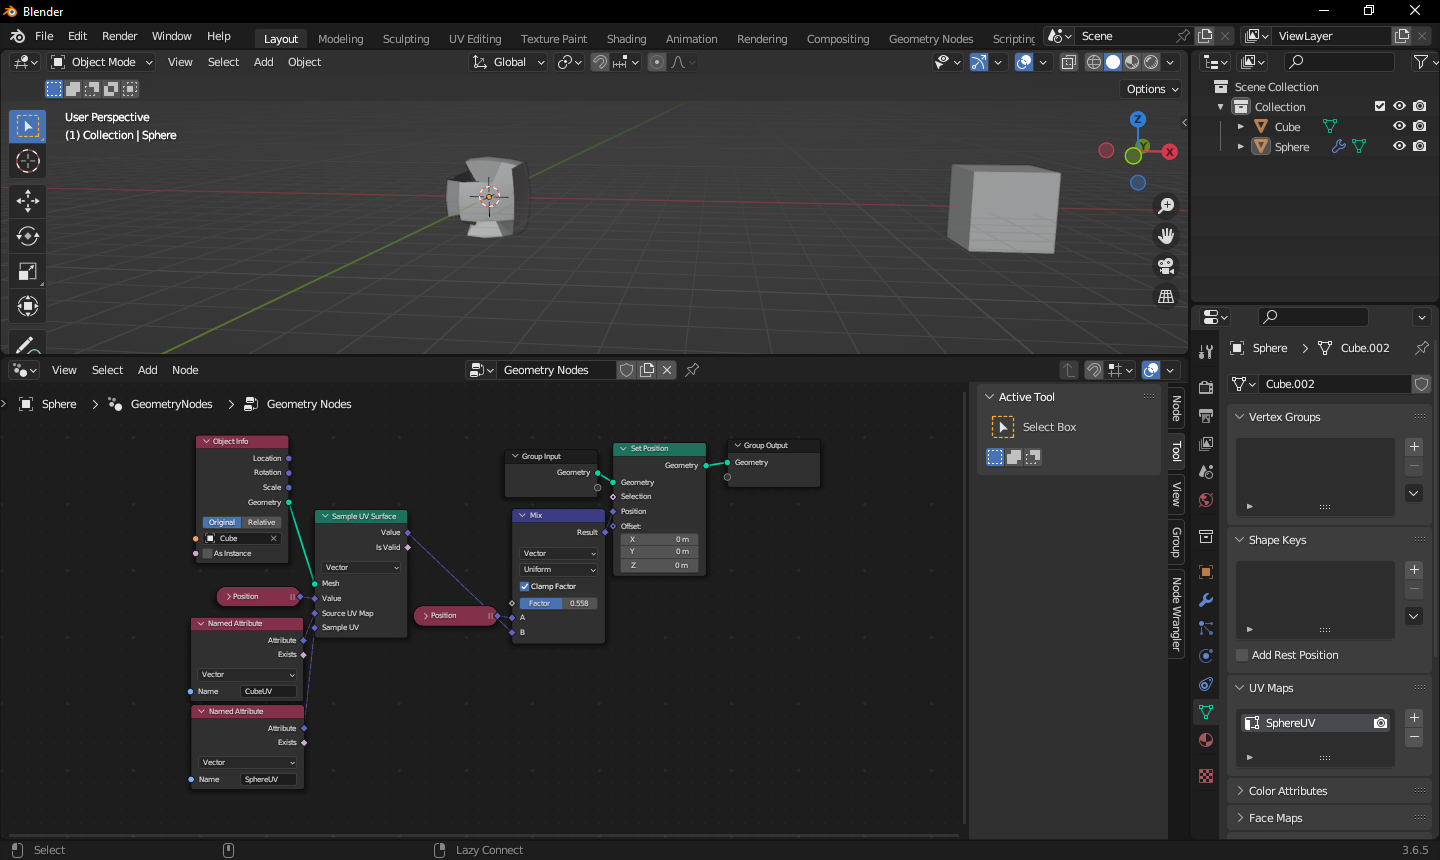Open World properties globe tab
Screen dimensions: 1440x860
(x=1206, y=500)
